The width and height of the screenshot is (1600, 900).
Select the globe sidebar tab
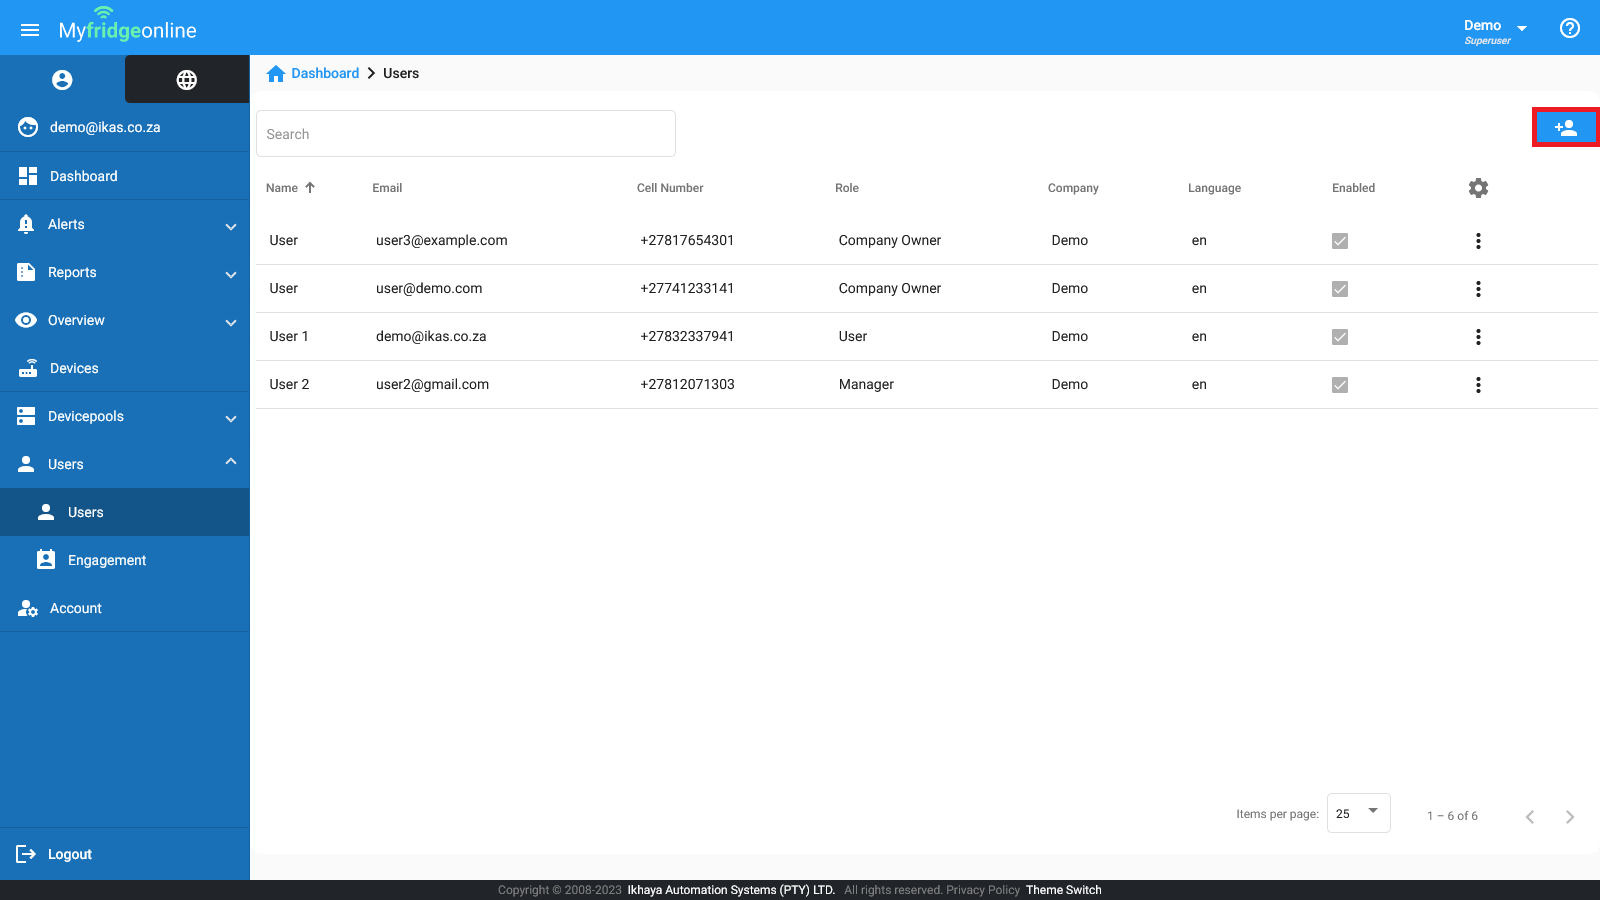coord(187,80)
